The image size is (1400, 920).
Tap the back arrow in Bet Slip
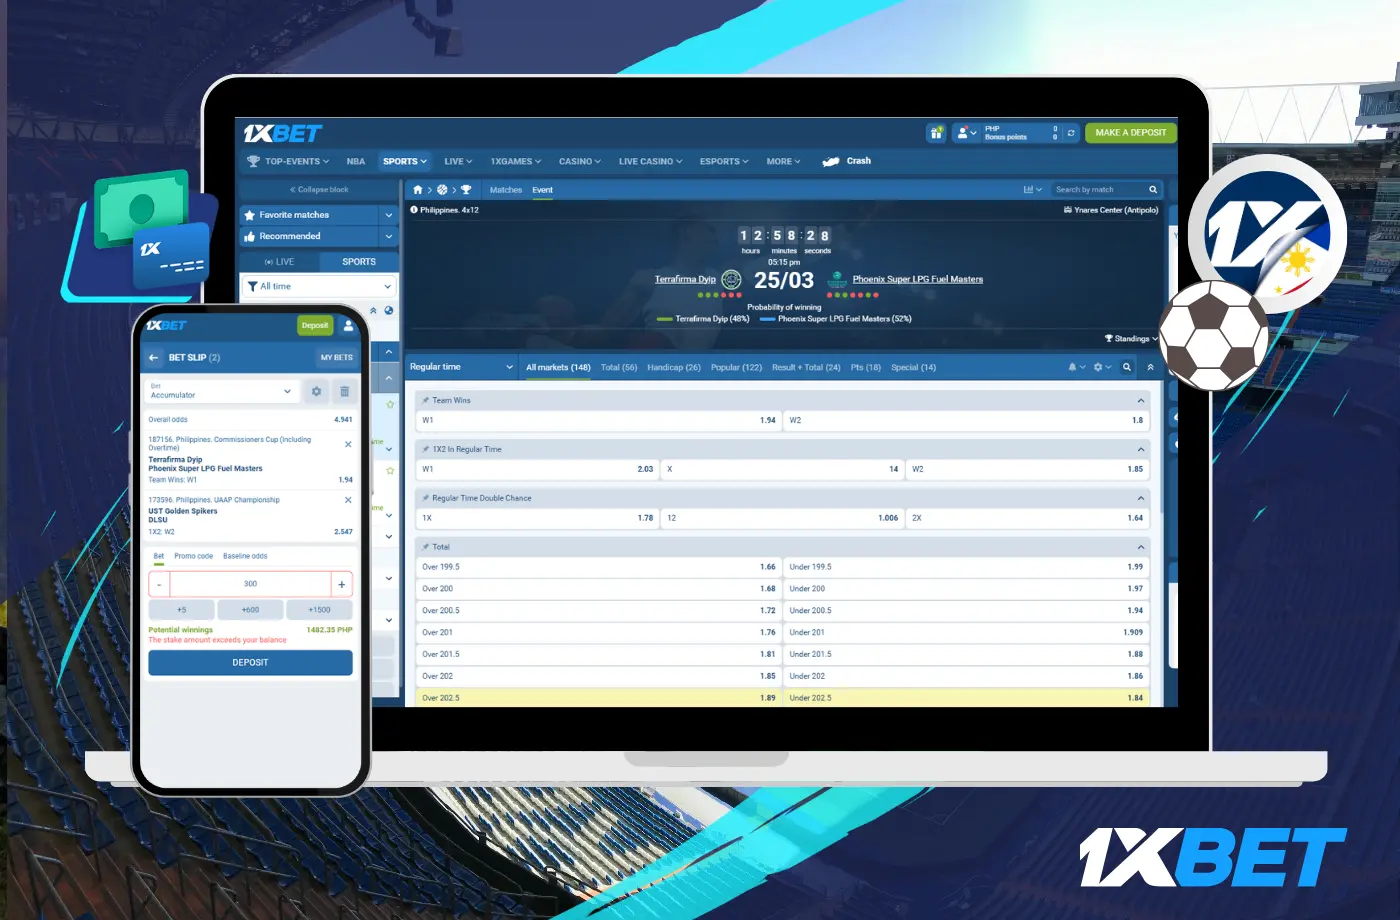tap(154, 357)
